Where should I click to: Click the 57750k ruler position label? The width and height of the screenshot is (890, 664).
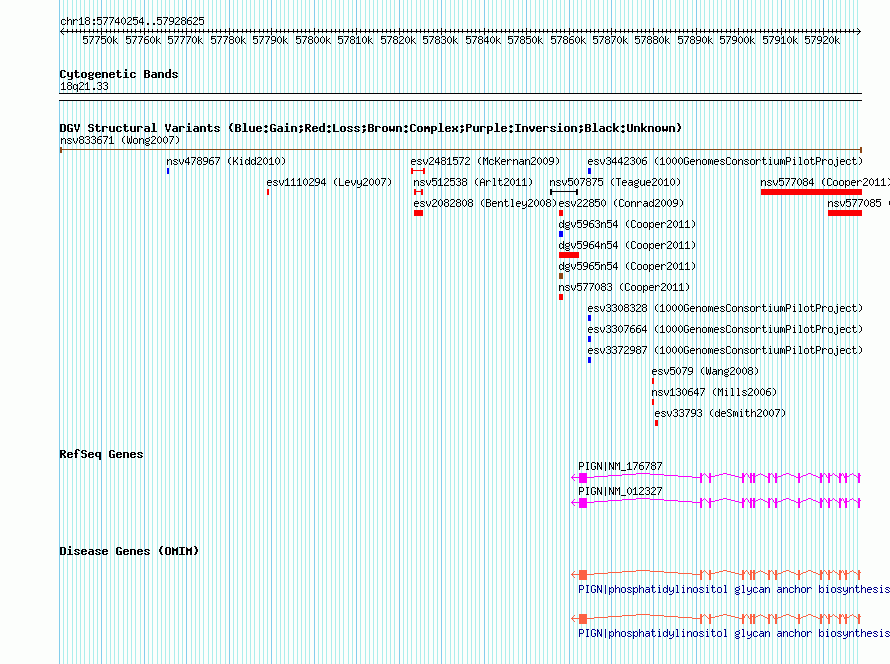(100, 40)
